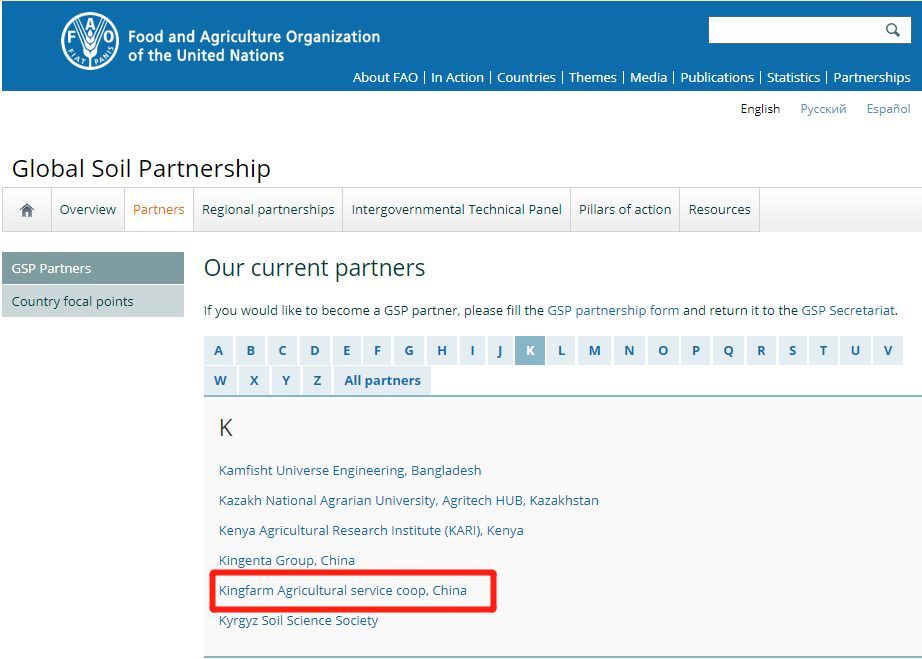Screen dimensions: 922x659
Task: Open Kamfisht Universe Engineering, Bangladesh link
Action: pyautogui.click(x=350, y=470)
